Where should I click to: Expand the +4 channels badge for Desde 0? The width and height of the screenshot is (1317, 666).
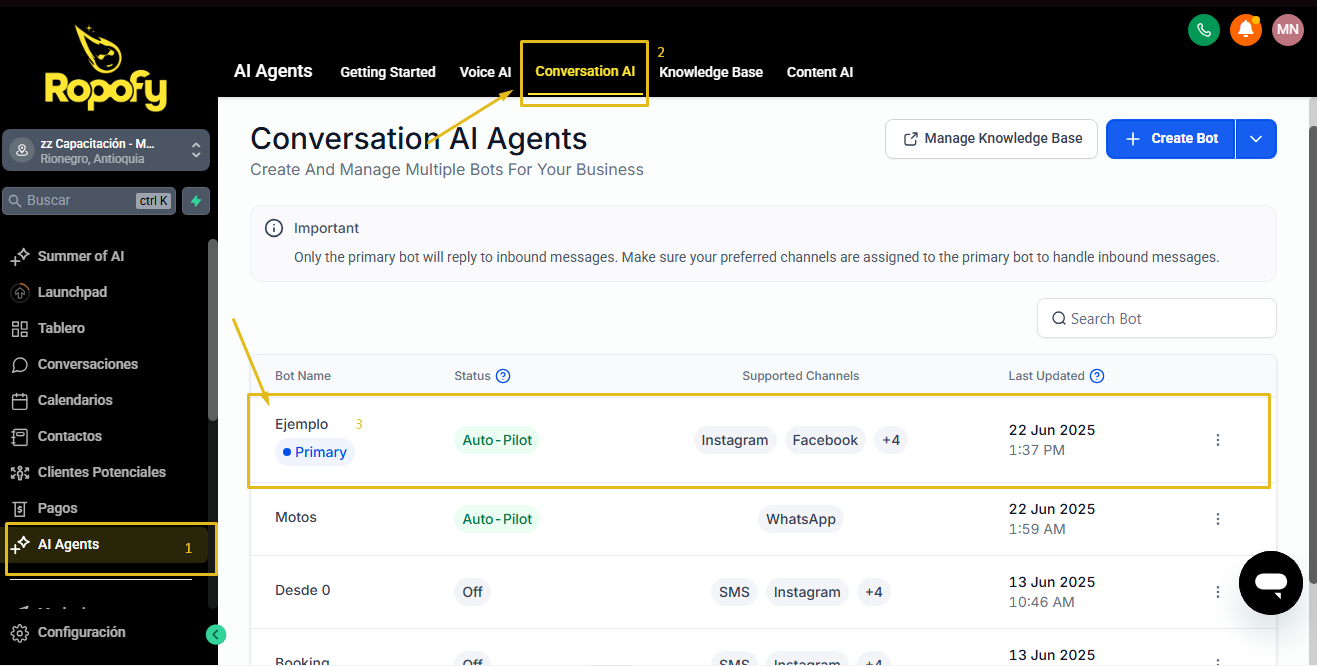pos(873,592)
